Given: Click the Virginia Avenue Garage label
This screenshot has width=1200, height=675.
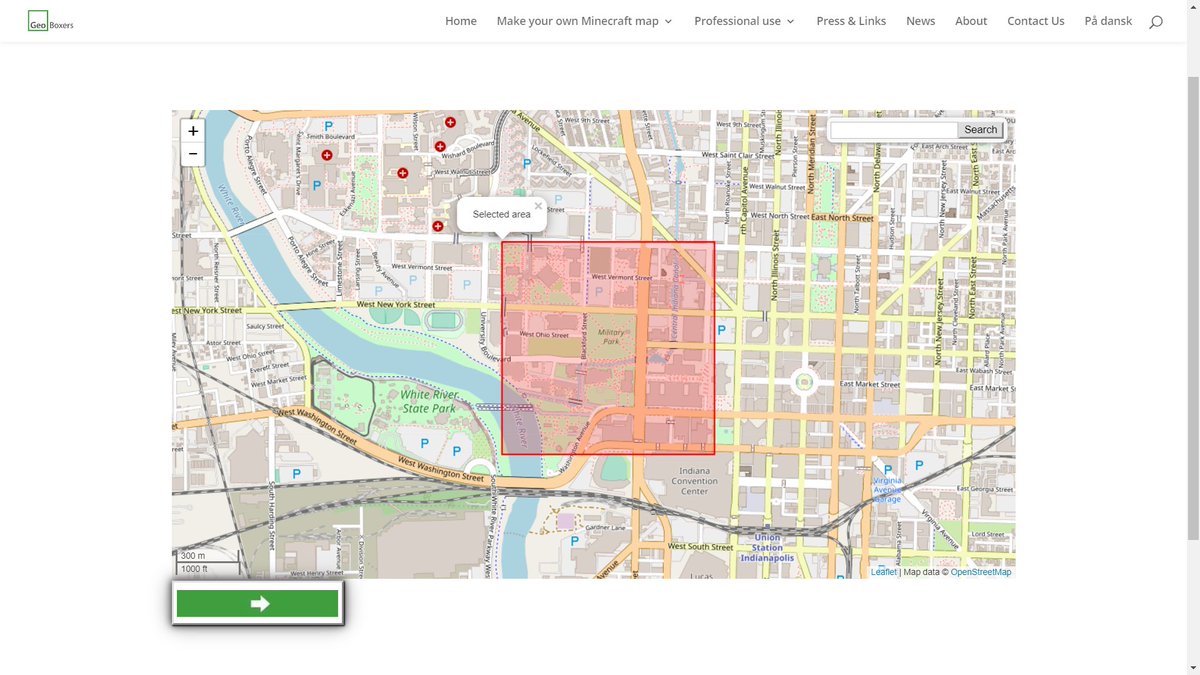Looking at the screenshot, I should (x=887, y=490).
